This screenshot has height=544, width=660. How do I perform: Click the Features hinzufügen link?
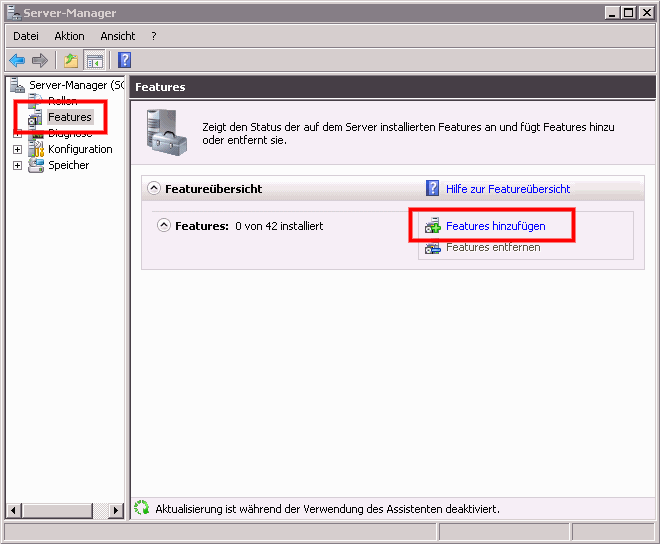495,226
